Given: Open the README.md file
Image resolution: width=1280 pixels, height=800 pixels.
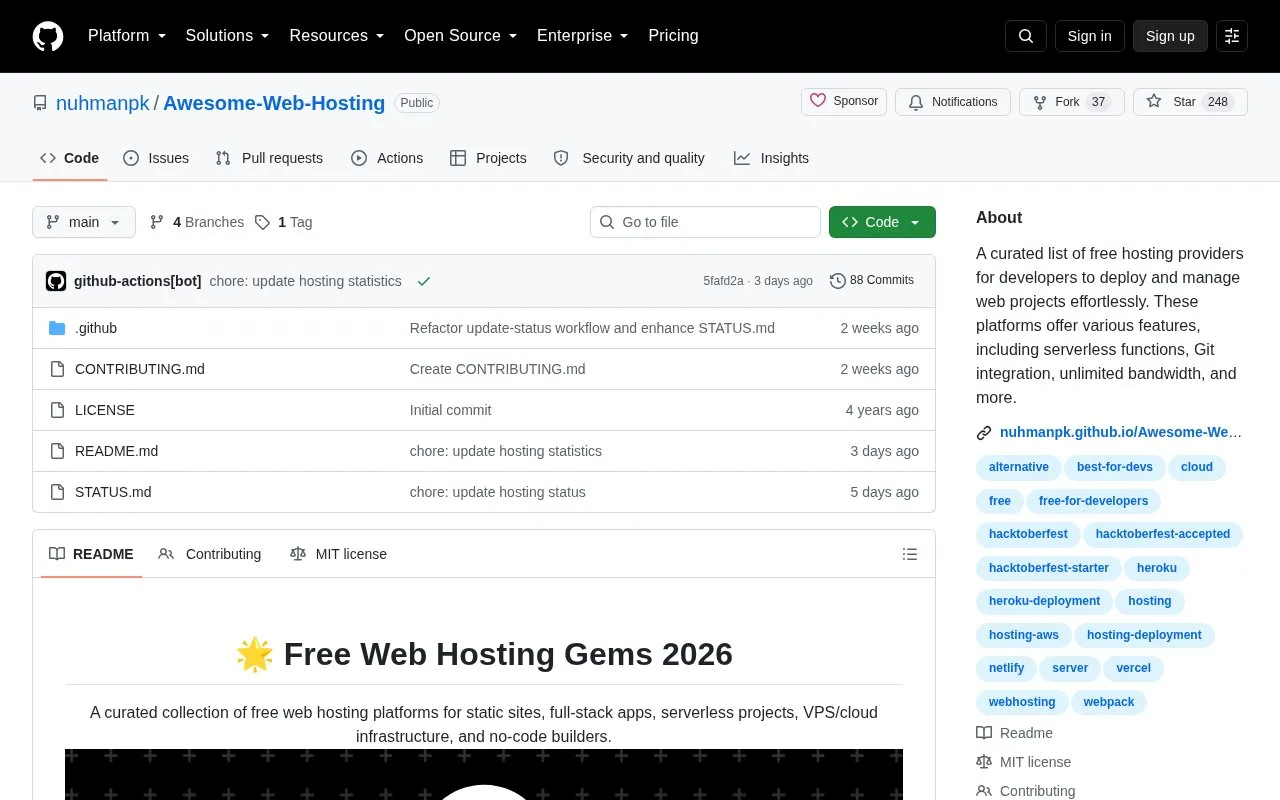Looking at the screenshot, I should [116, 451].
